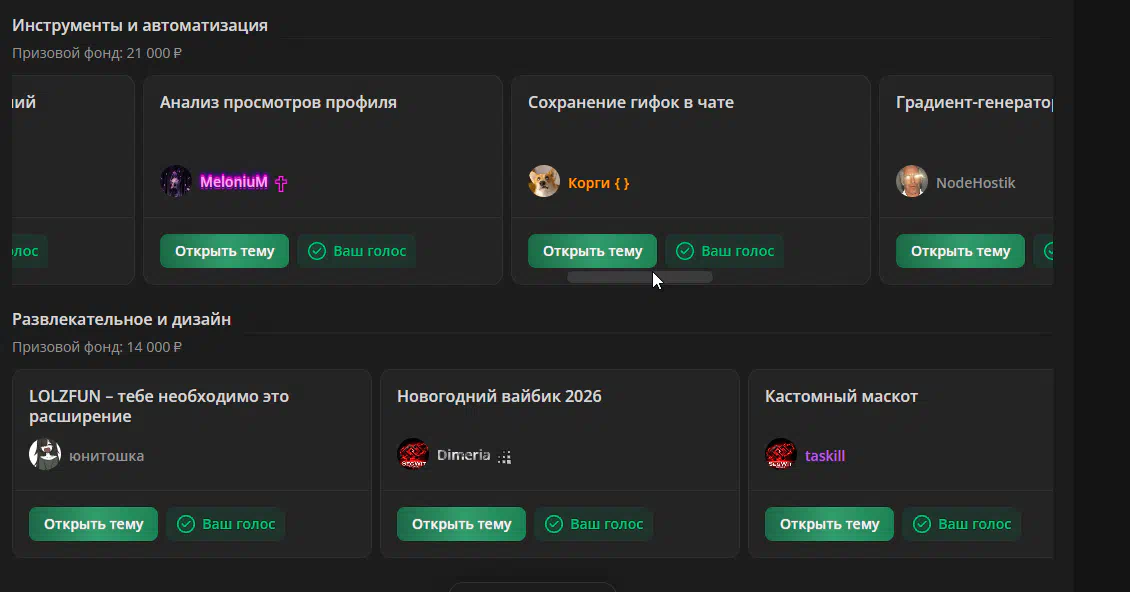
Task: Click юнитошка's profile avatar
Action: (45, 455)
